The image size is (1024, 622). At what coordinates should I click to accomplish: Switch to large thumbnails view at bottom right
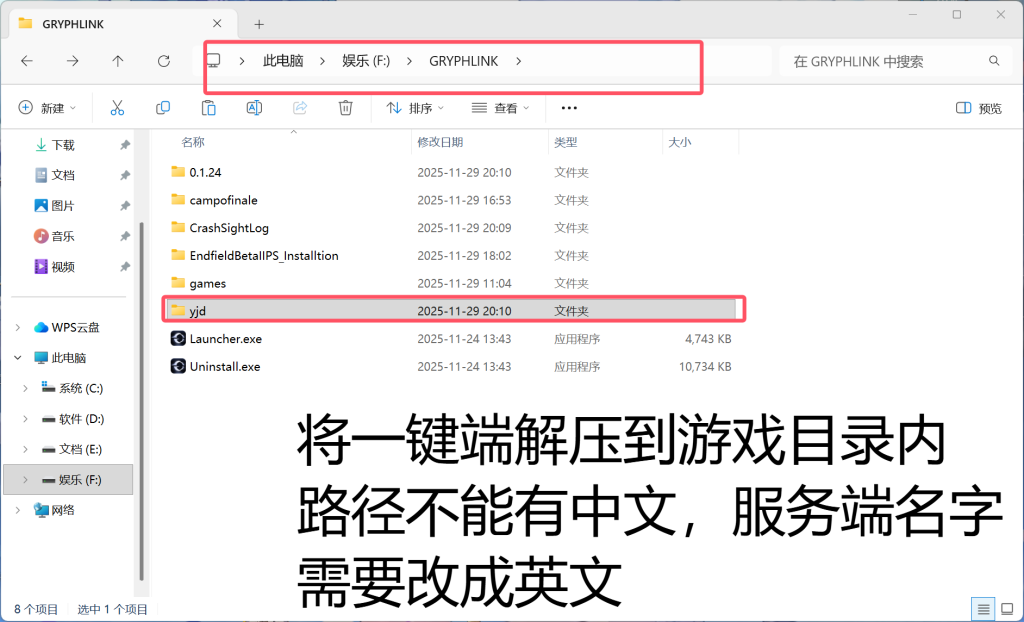click(x=1006, y=607)
